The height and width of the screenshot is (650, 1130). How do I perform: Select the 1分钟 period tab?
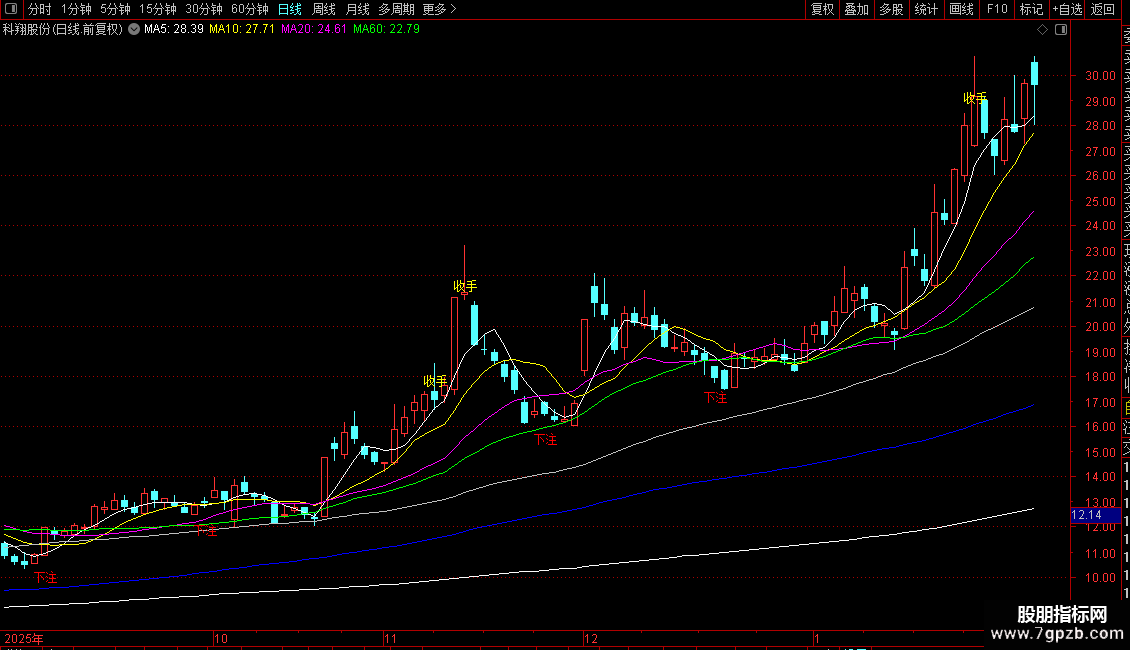click(76, 9)
